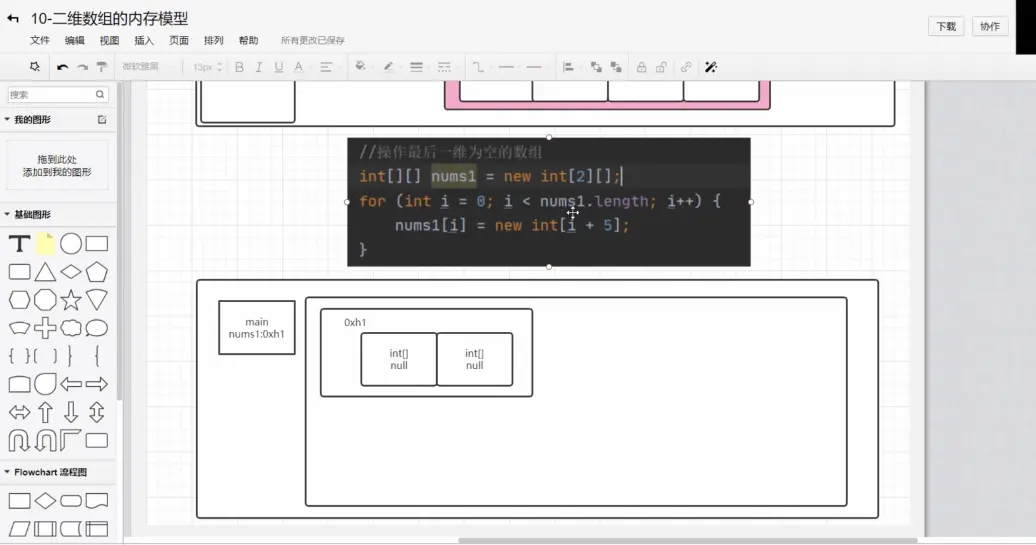Toggle underline text formatting
Viewport: 1036px width, 545px height.
(x=278, y=67)
